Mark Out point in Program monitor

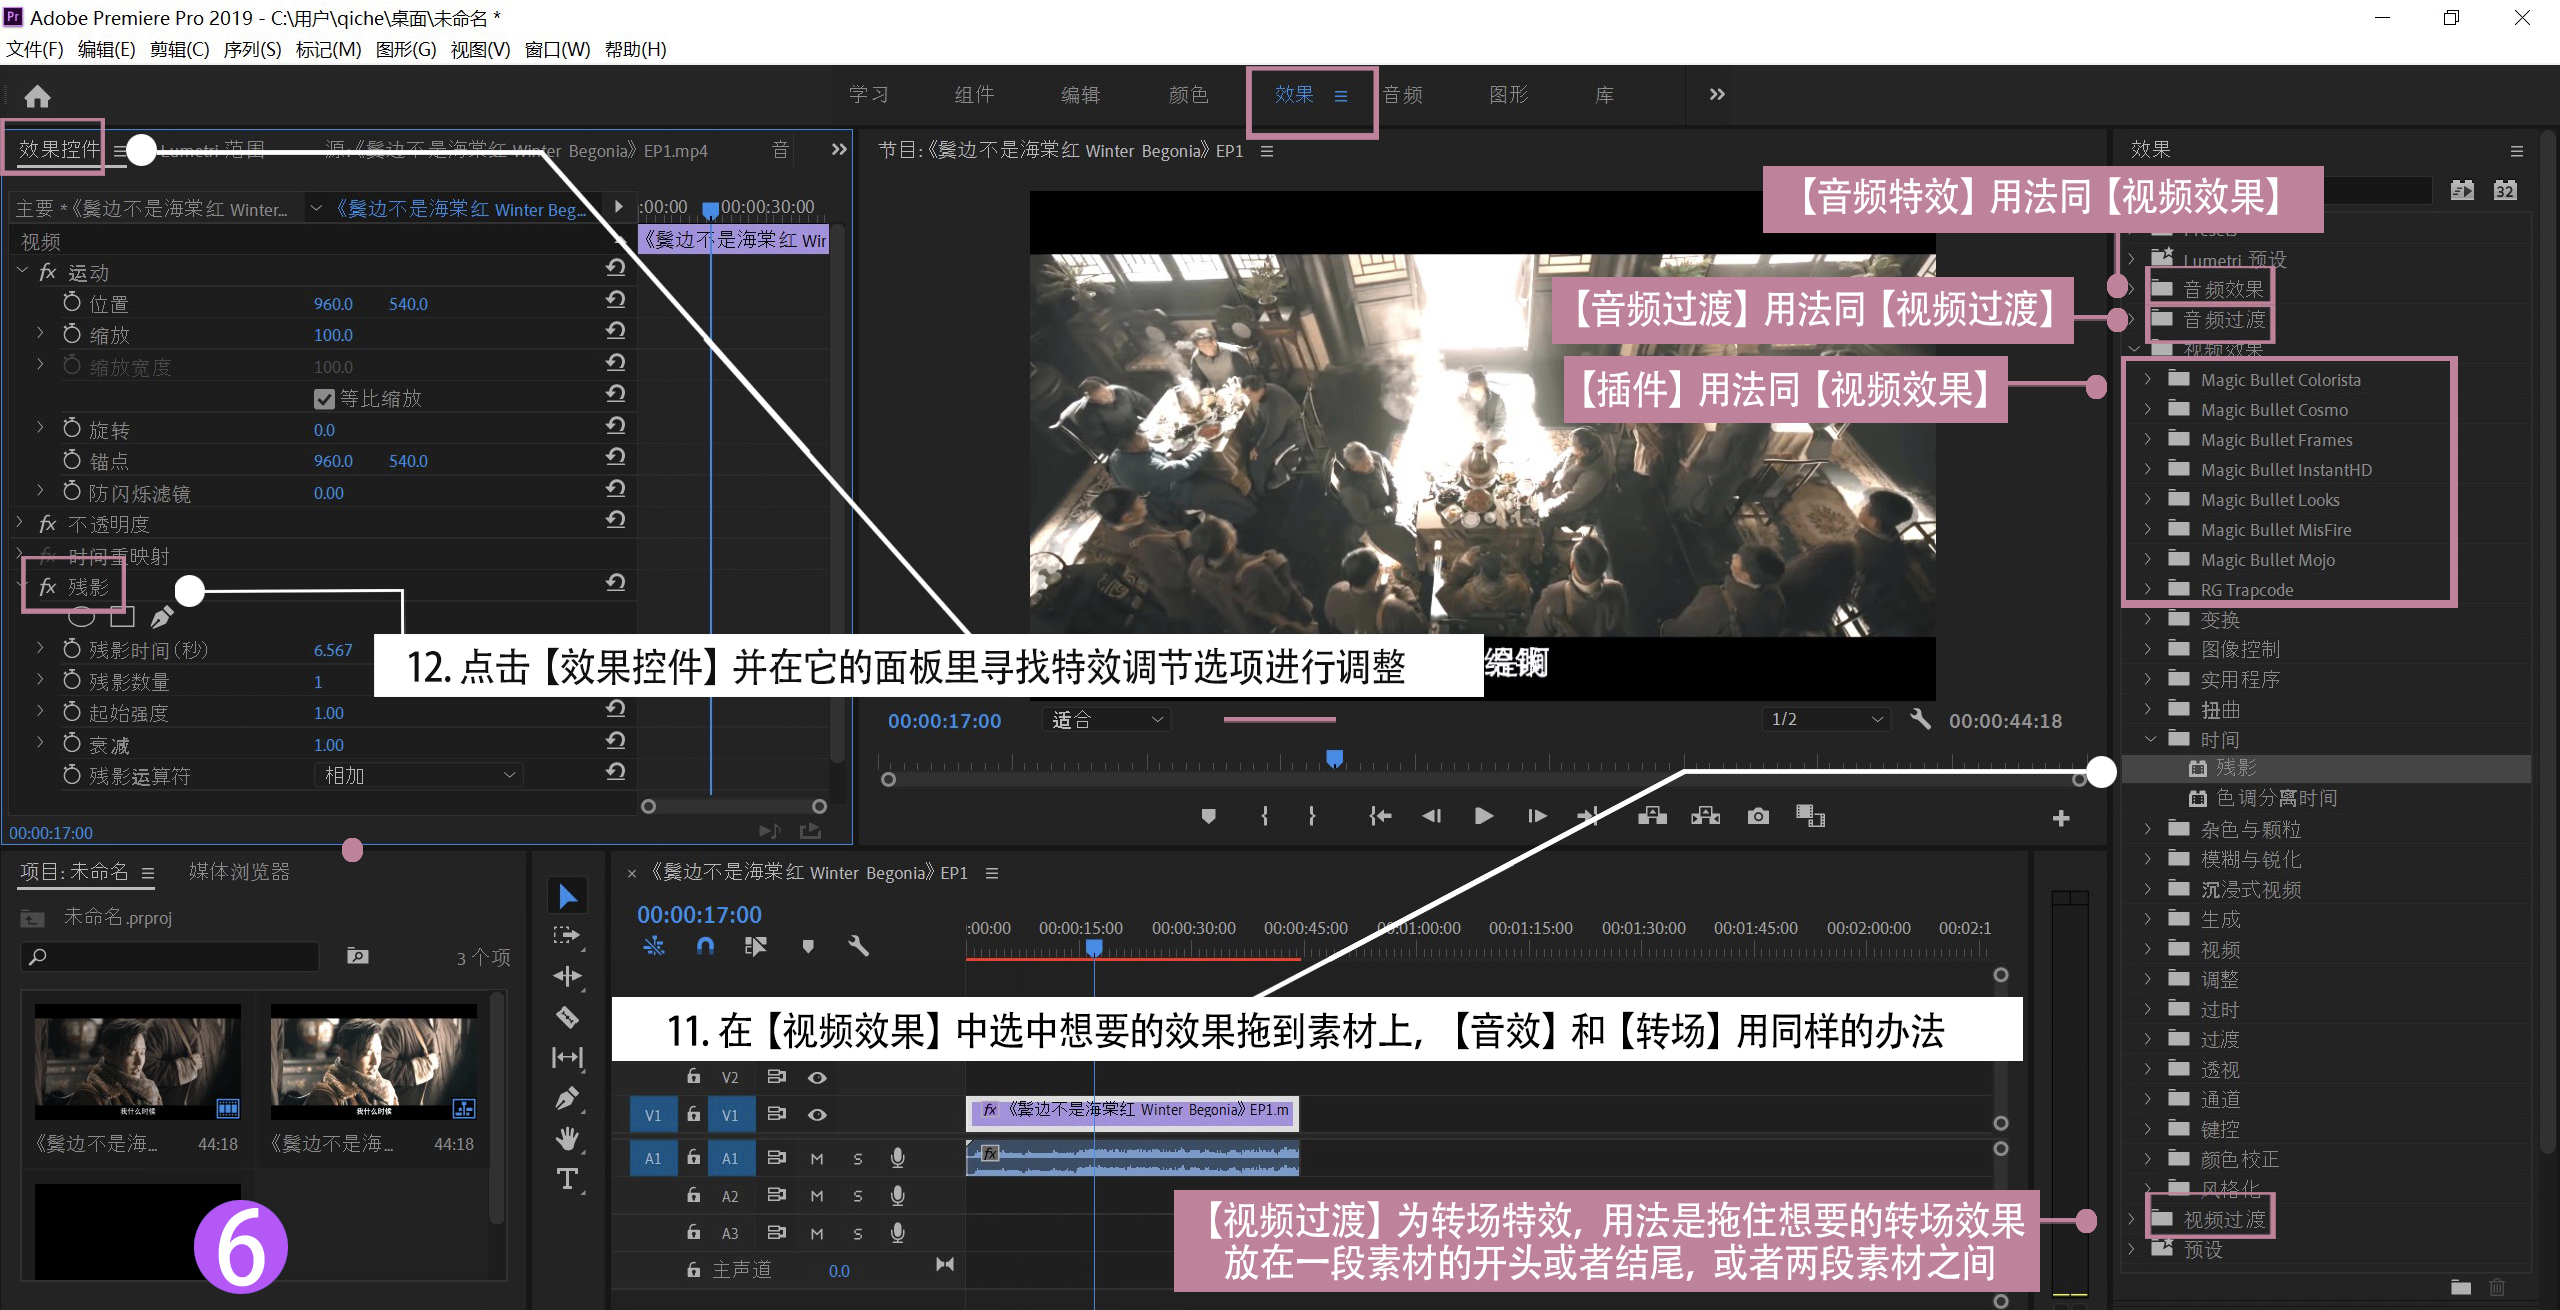tap(1311, 817)
